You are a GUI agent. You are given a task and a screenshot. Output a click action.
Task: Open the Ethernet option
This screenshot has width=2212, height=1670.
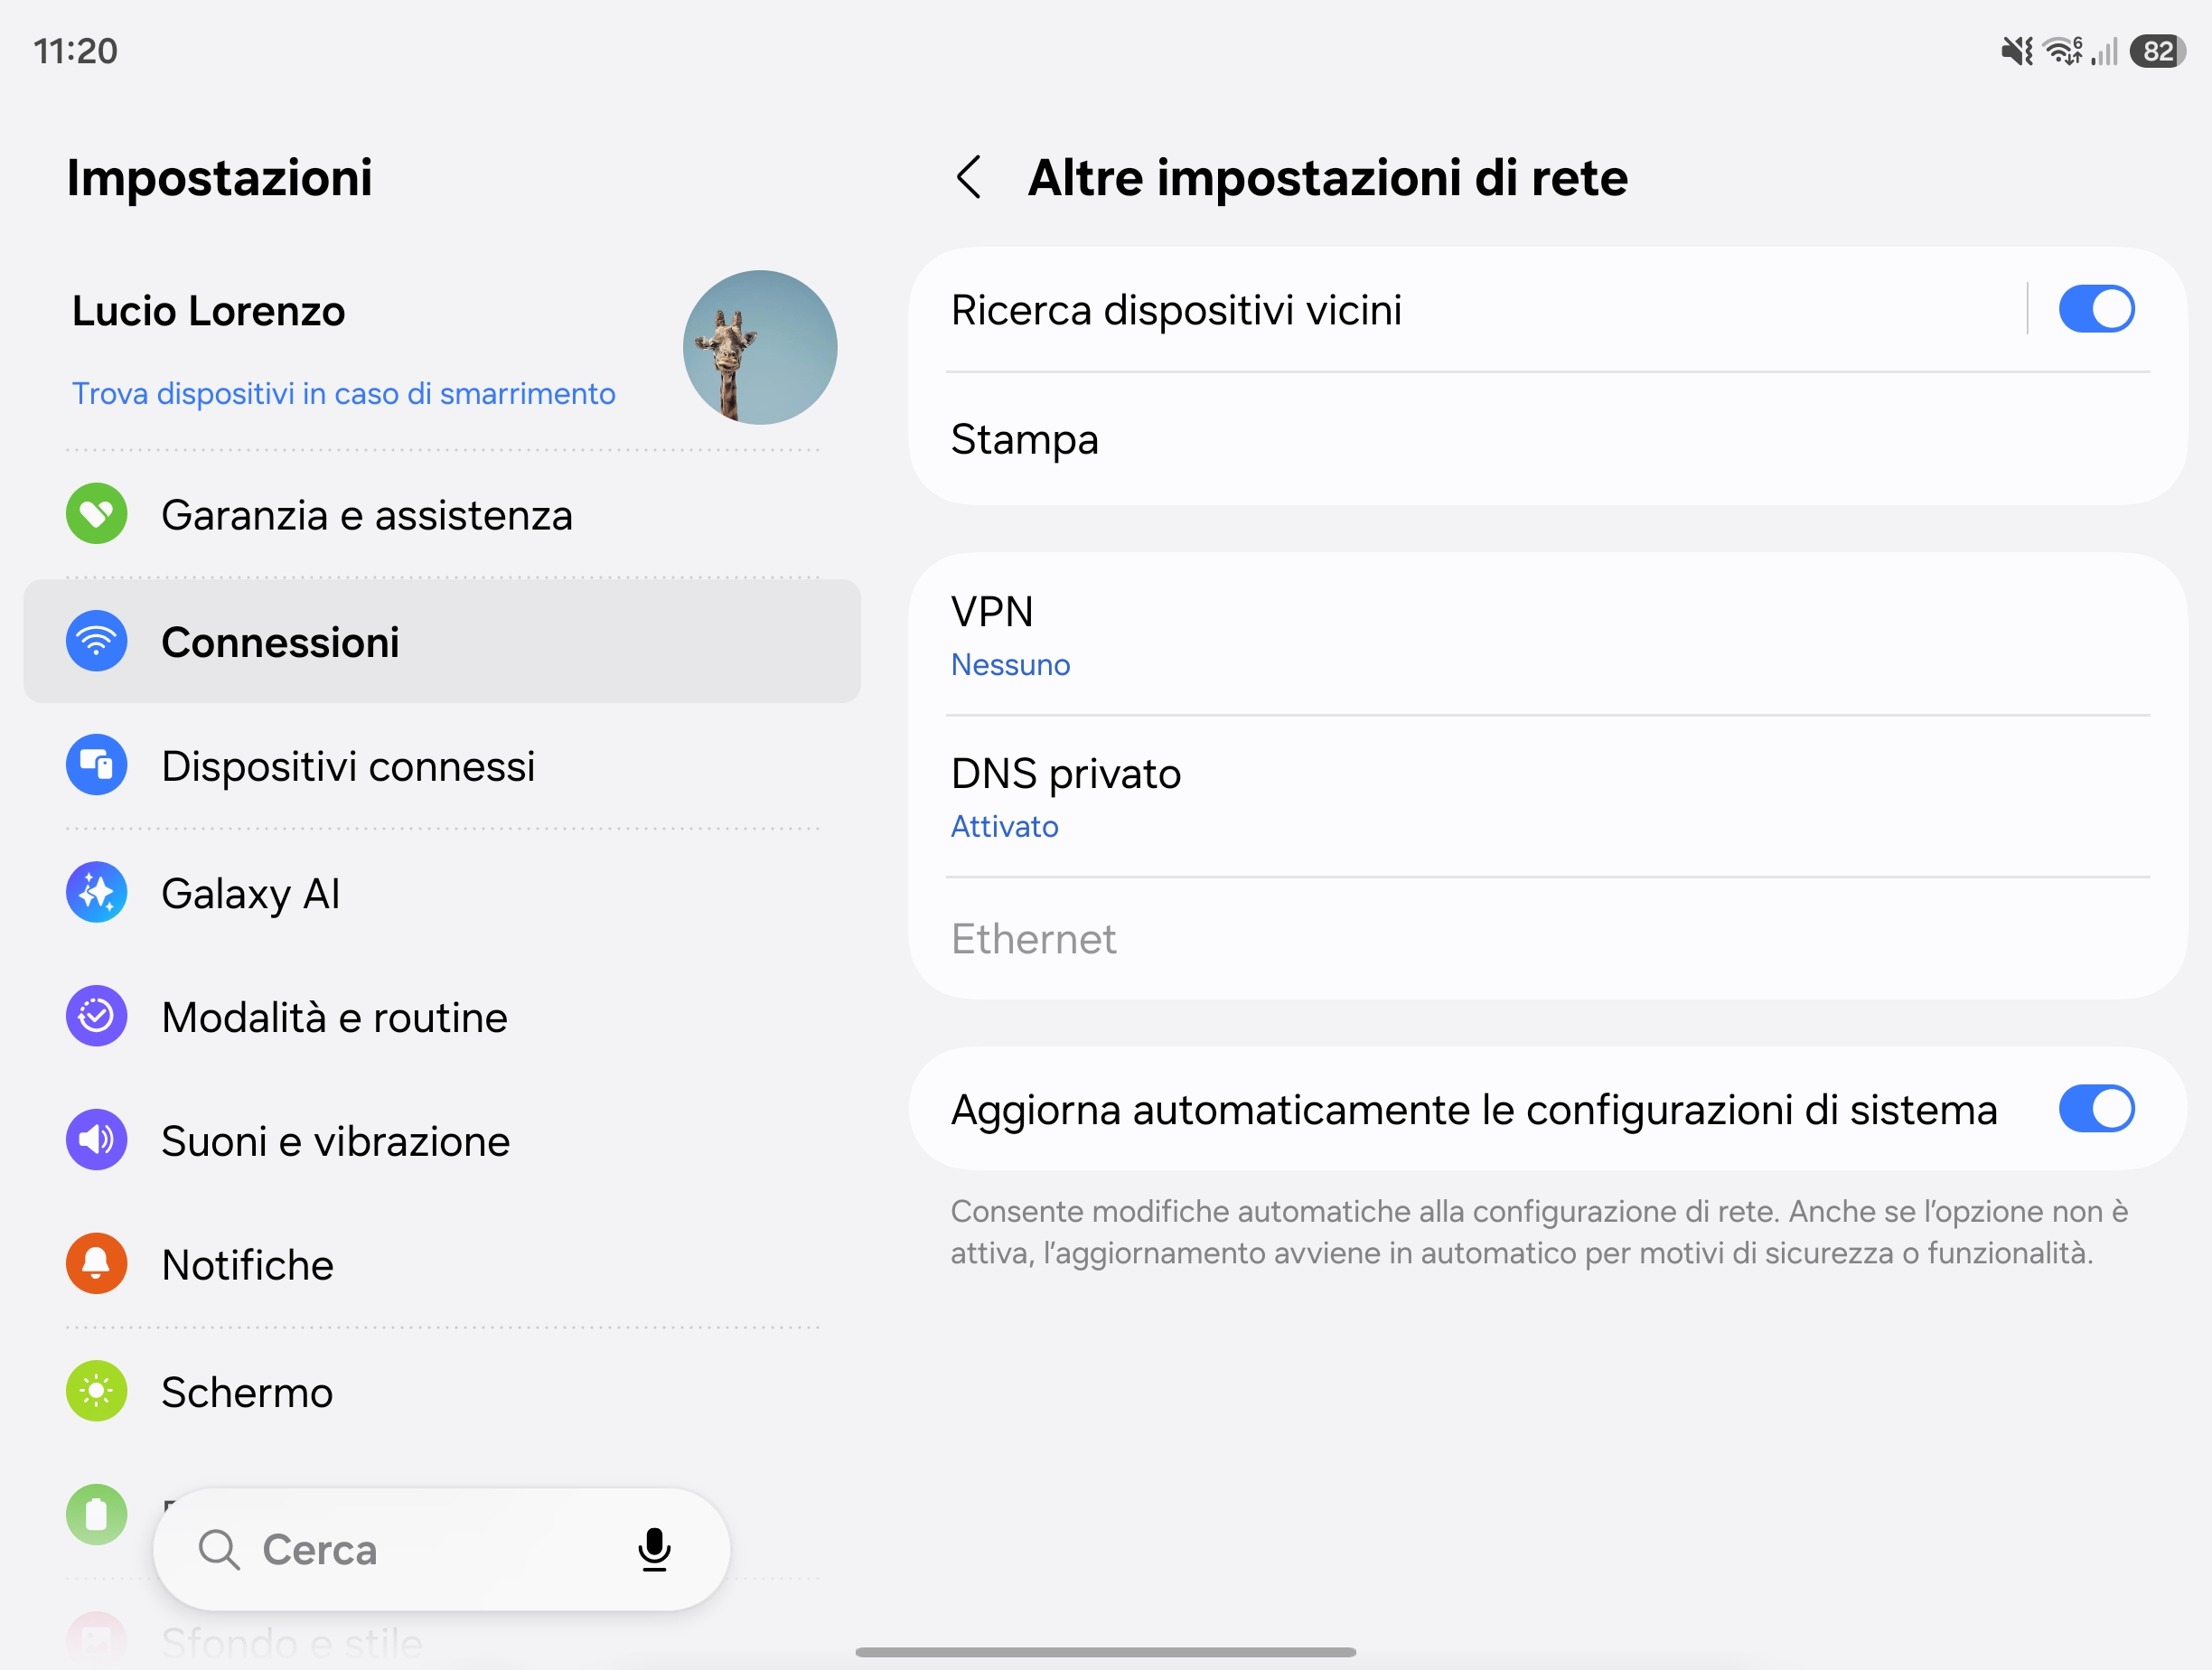(1547, 939)
